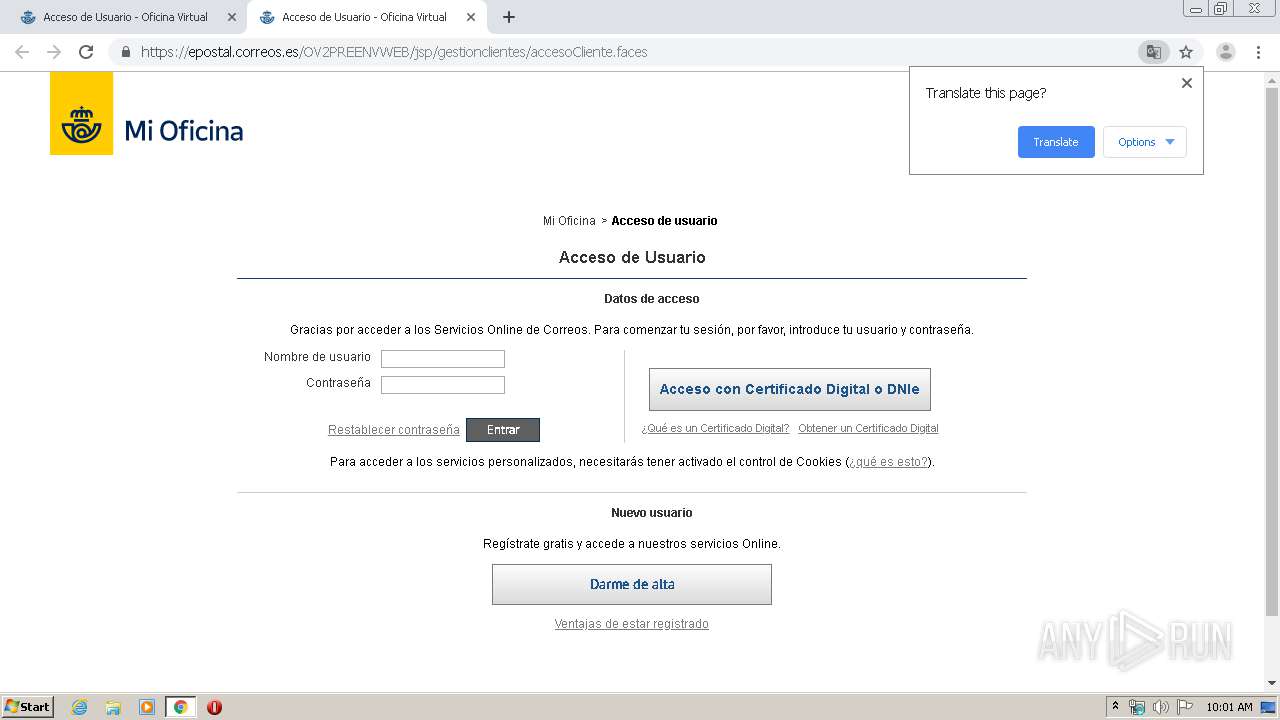The image size is (1280, 720).
Task: Expand the translate Options dropdown
Action: [1145, 142]
